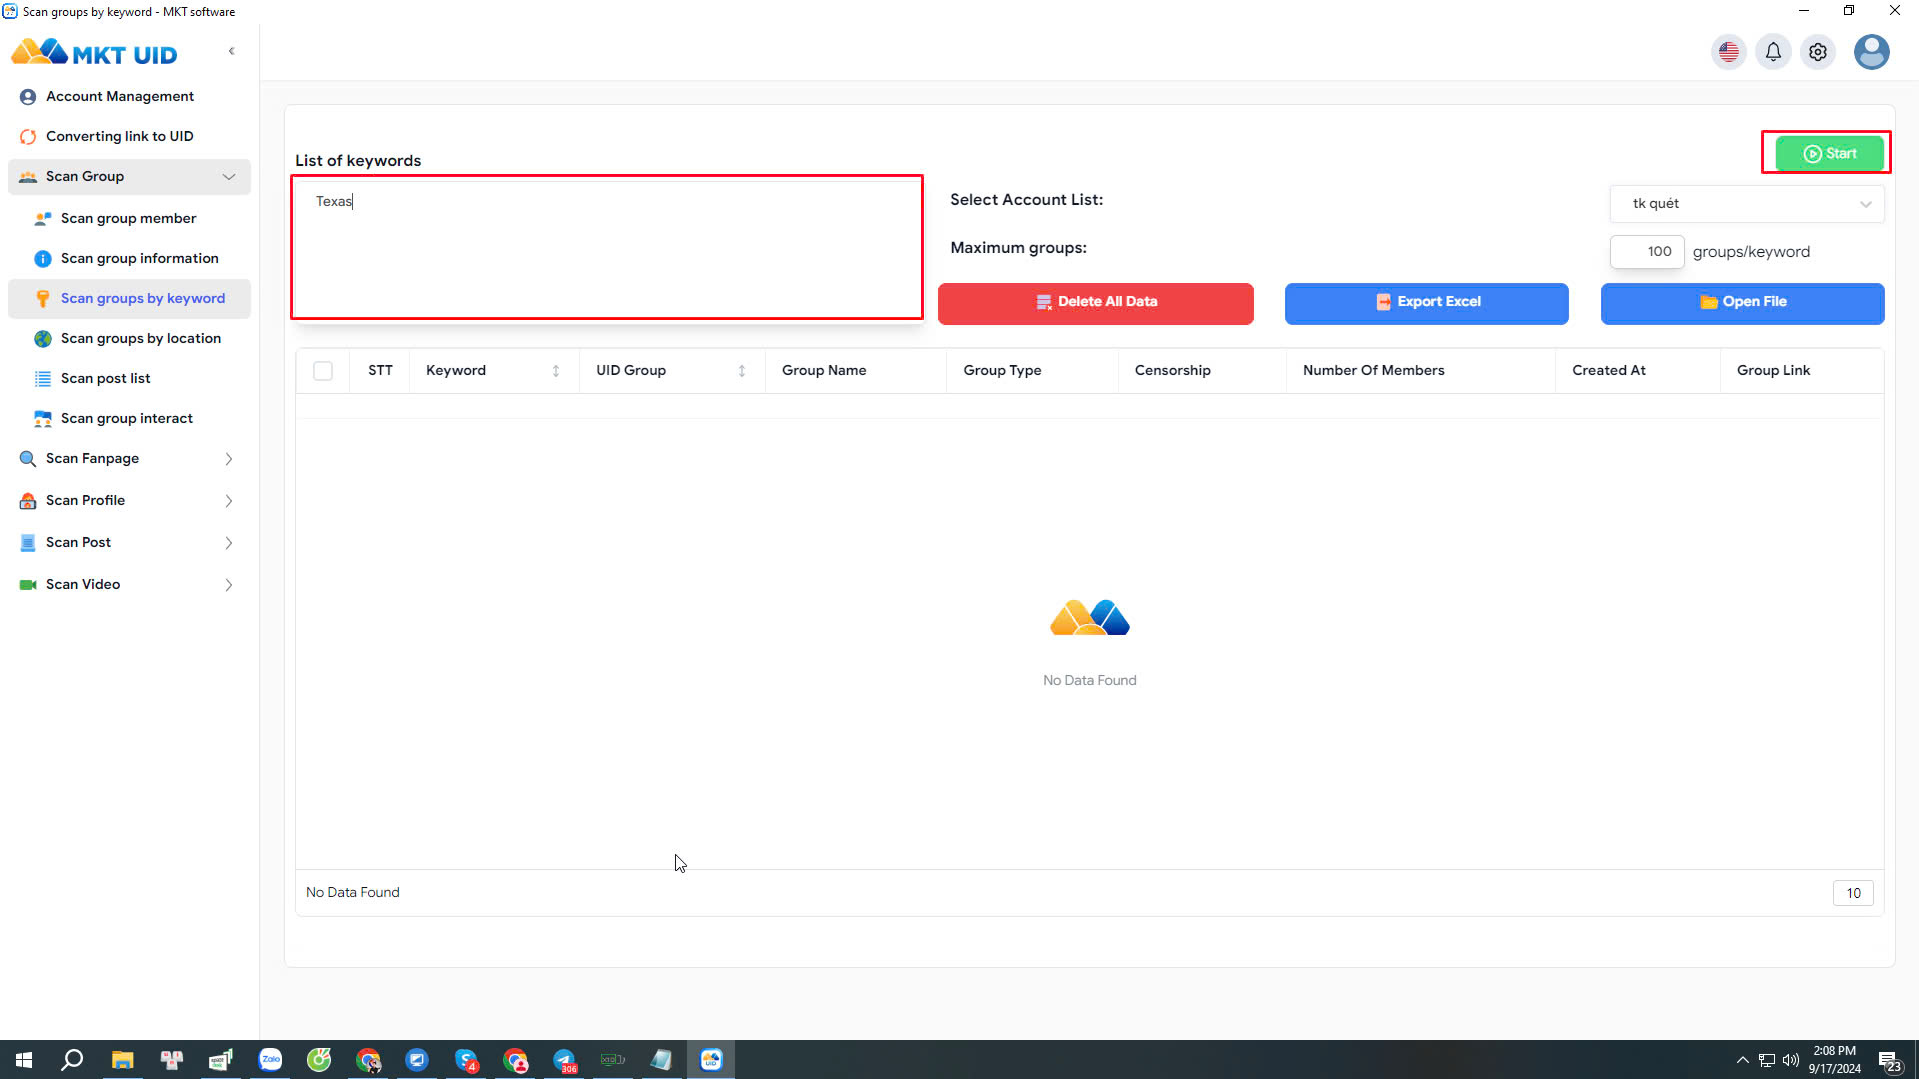Click the MKT UID logo

pyautogui.click(x=94, y=52)
